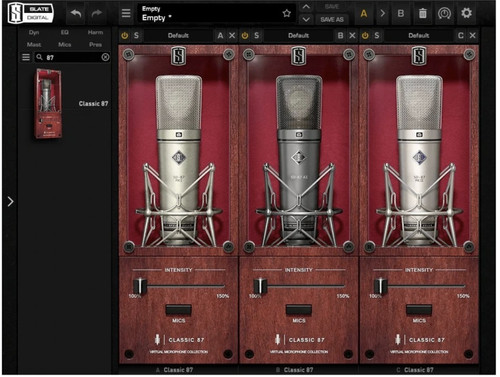Click the SAVE button

click(332, 7)
